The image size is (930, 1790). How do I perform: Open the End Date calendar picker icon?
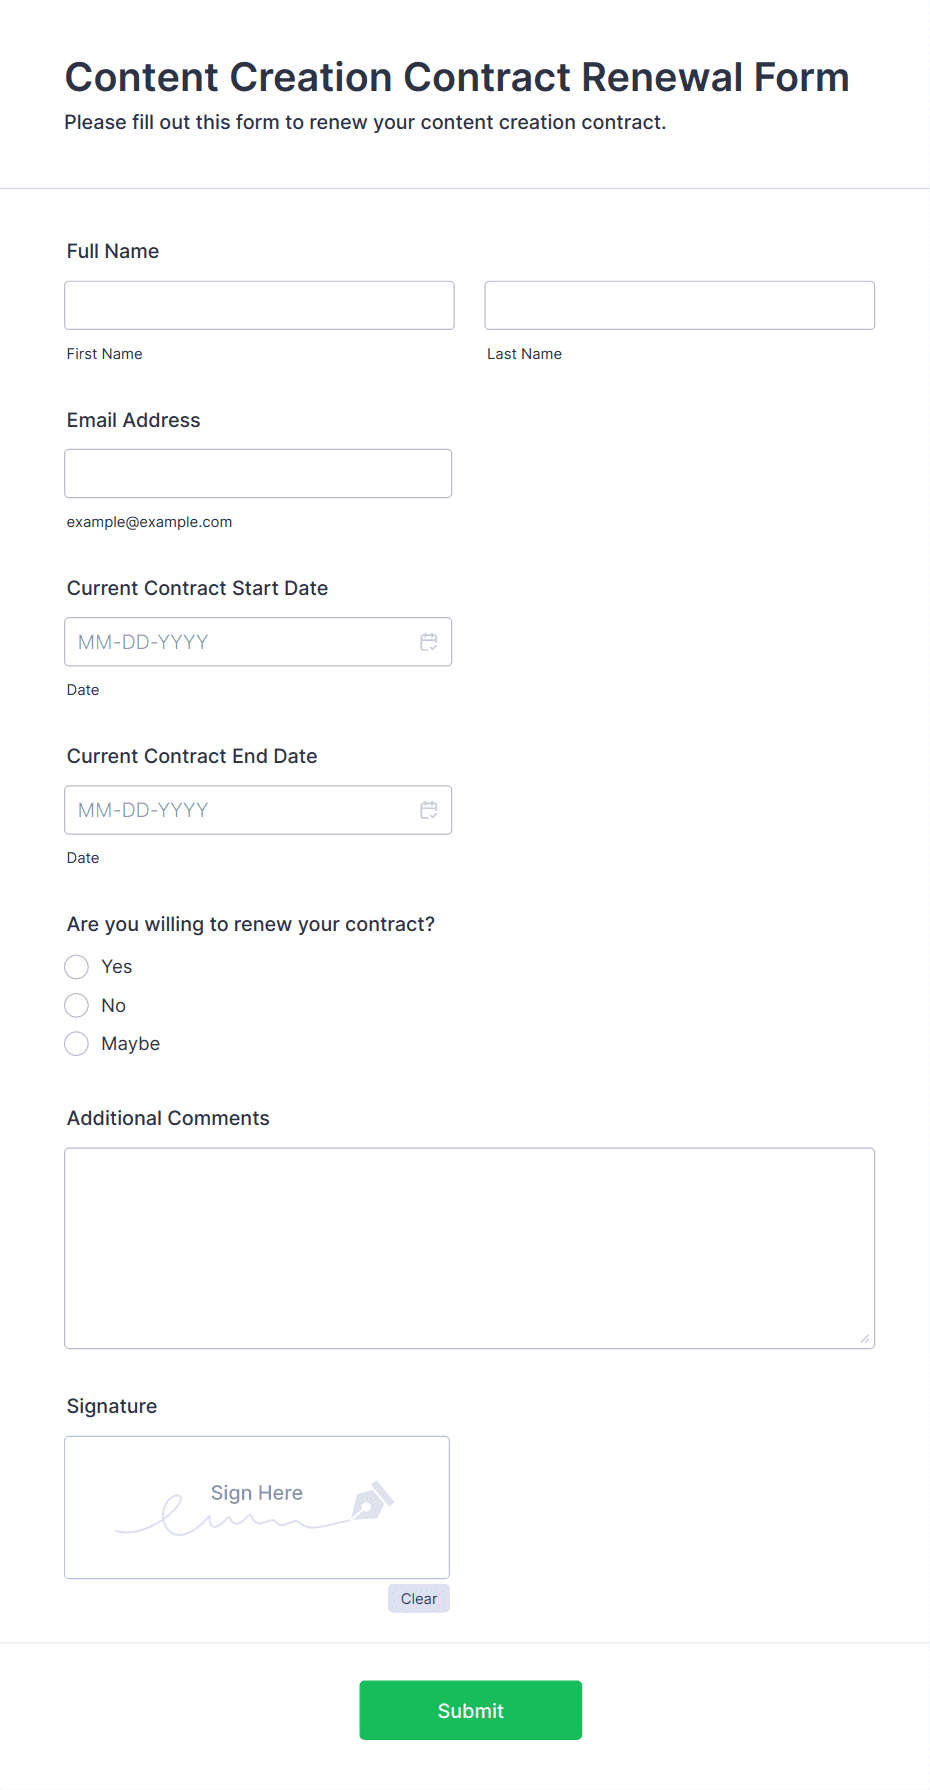(429, 810)
